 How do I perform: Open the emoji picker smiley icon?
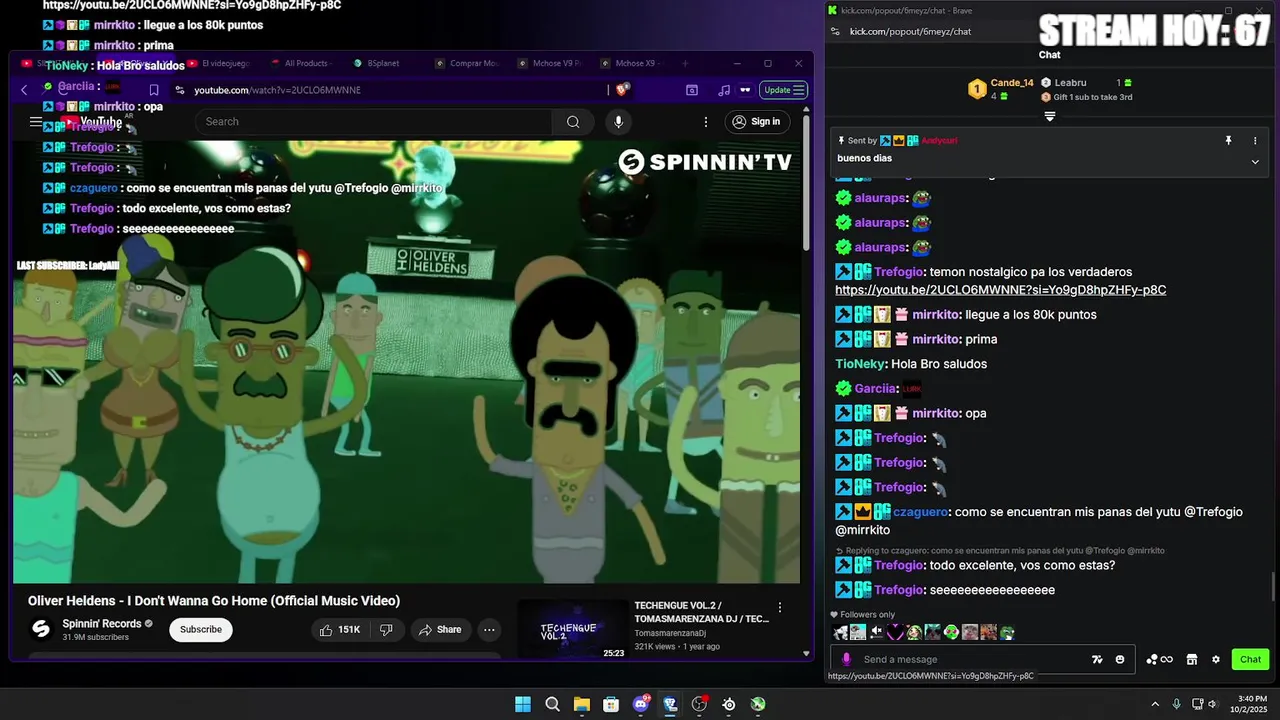1120,659
